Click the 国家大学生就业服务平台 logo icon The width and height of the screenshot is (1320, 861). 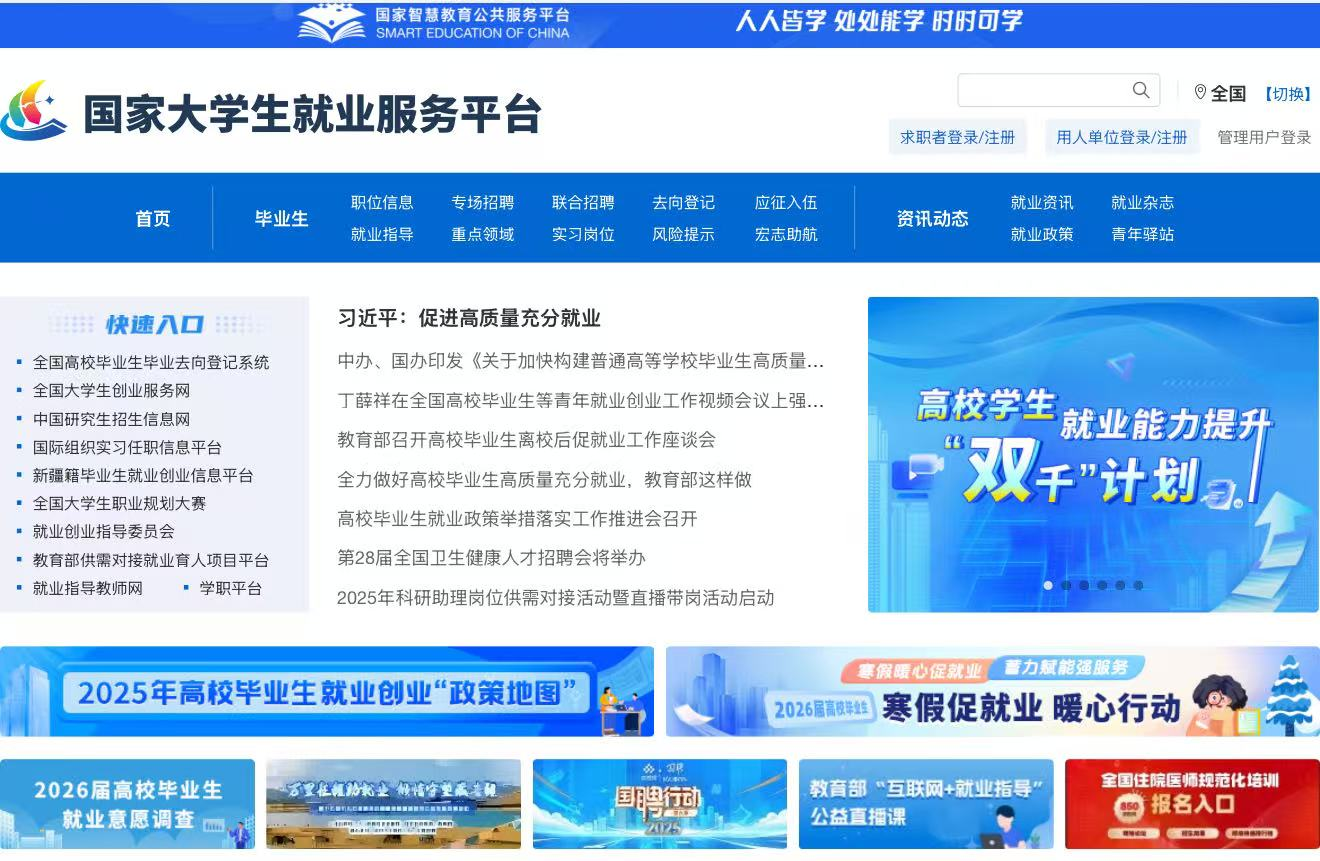34,111
